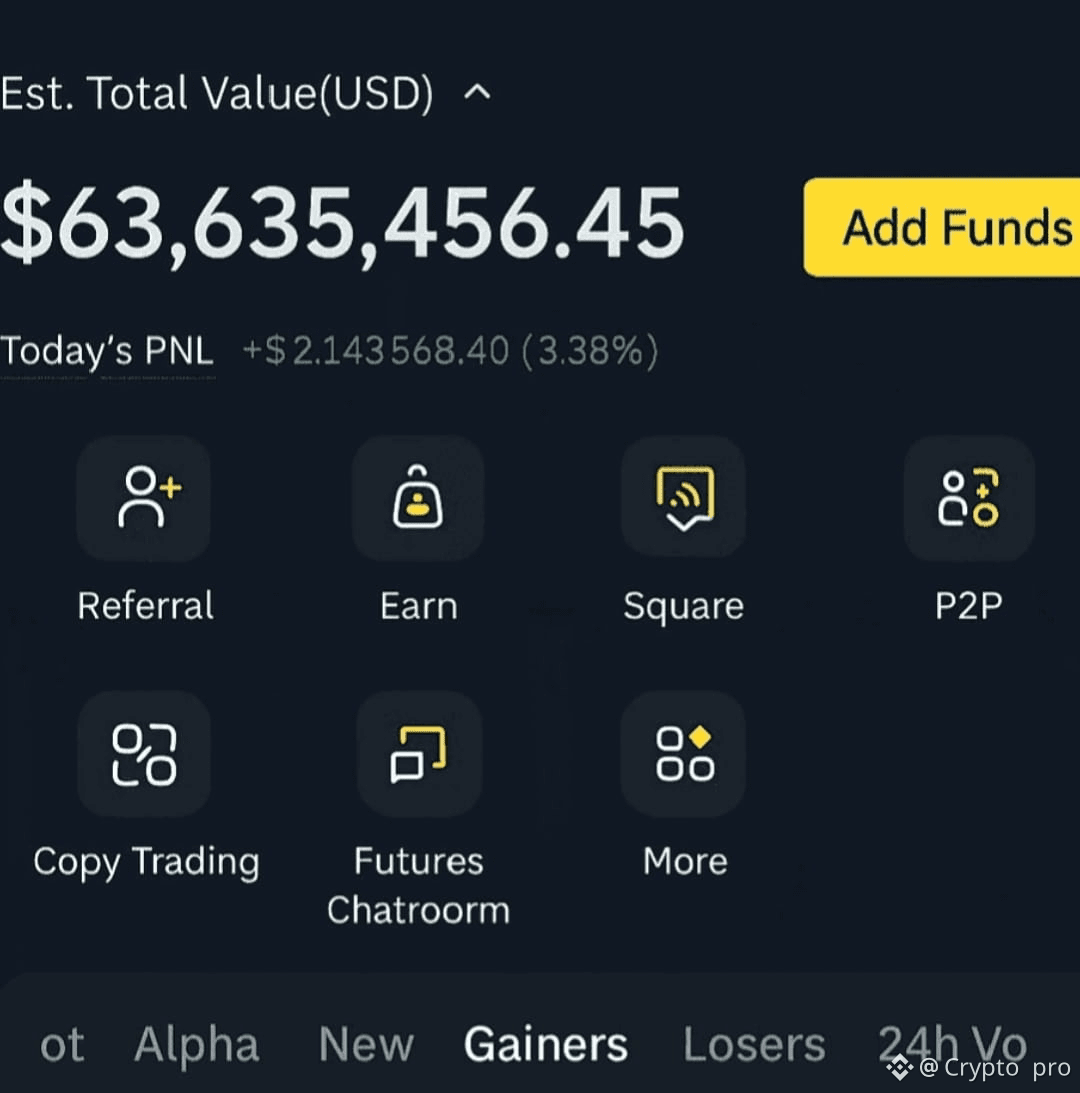Screen dimensions: 1080x1093
Task: Open the Referral icon
Action: (144, 498)
